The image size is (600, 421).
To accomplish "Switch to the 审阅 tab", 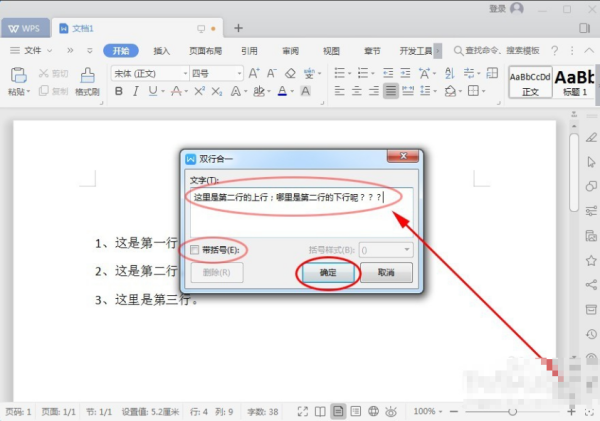I will click(x=290, y=51).
